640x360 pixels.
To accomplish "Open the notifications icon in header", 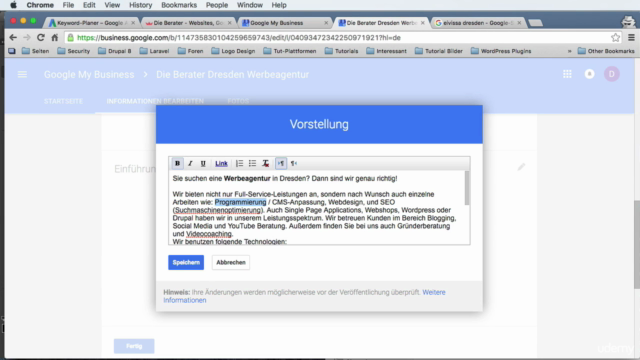I will [589, 74].
